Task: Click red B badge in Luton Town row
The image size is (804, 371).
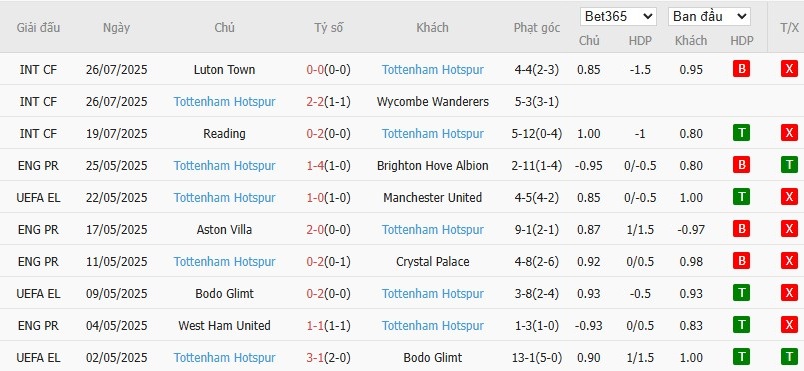Action: coord(741,69)
